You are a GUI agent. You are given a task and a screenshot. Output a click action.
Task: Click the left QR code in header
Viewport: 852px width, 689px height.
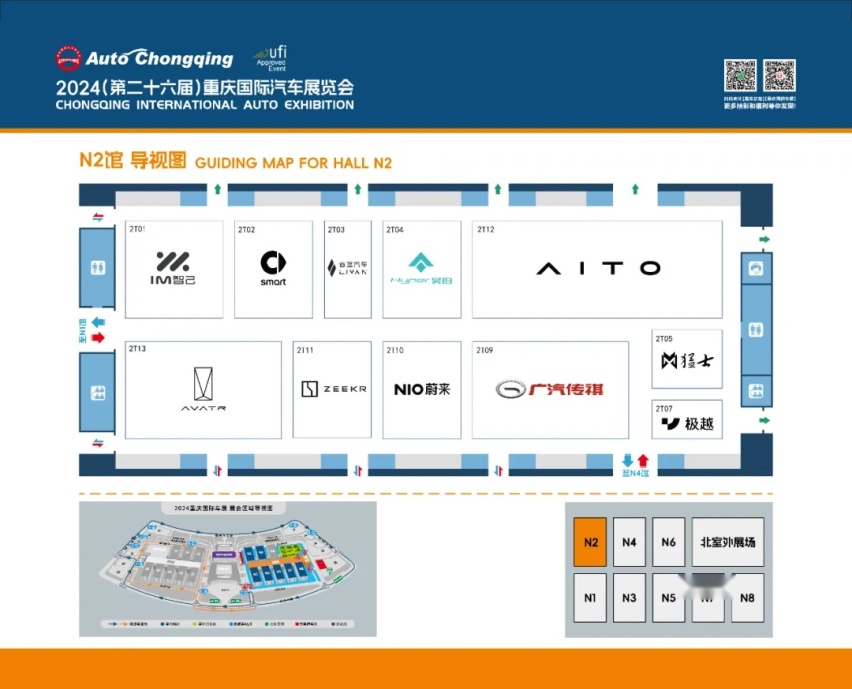point(740,76)
